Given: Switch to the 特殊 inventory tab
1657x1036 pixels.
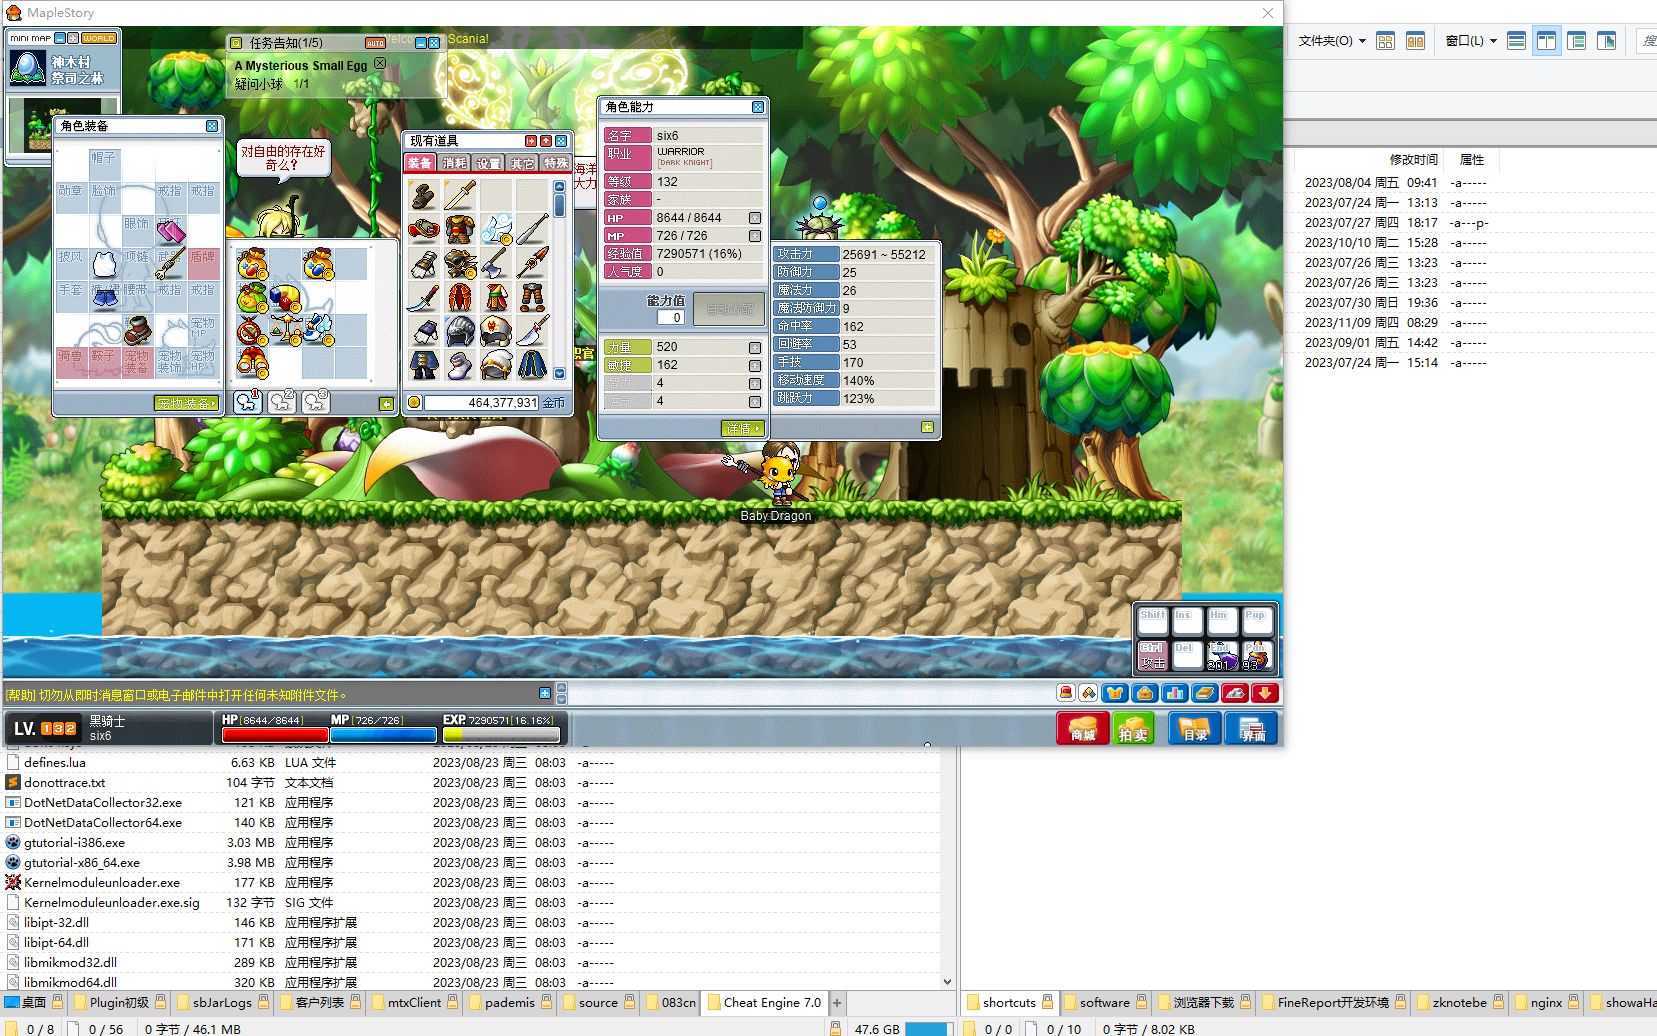Looking at the screenshot, I should point(556,163).
